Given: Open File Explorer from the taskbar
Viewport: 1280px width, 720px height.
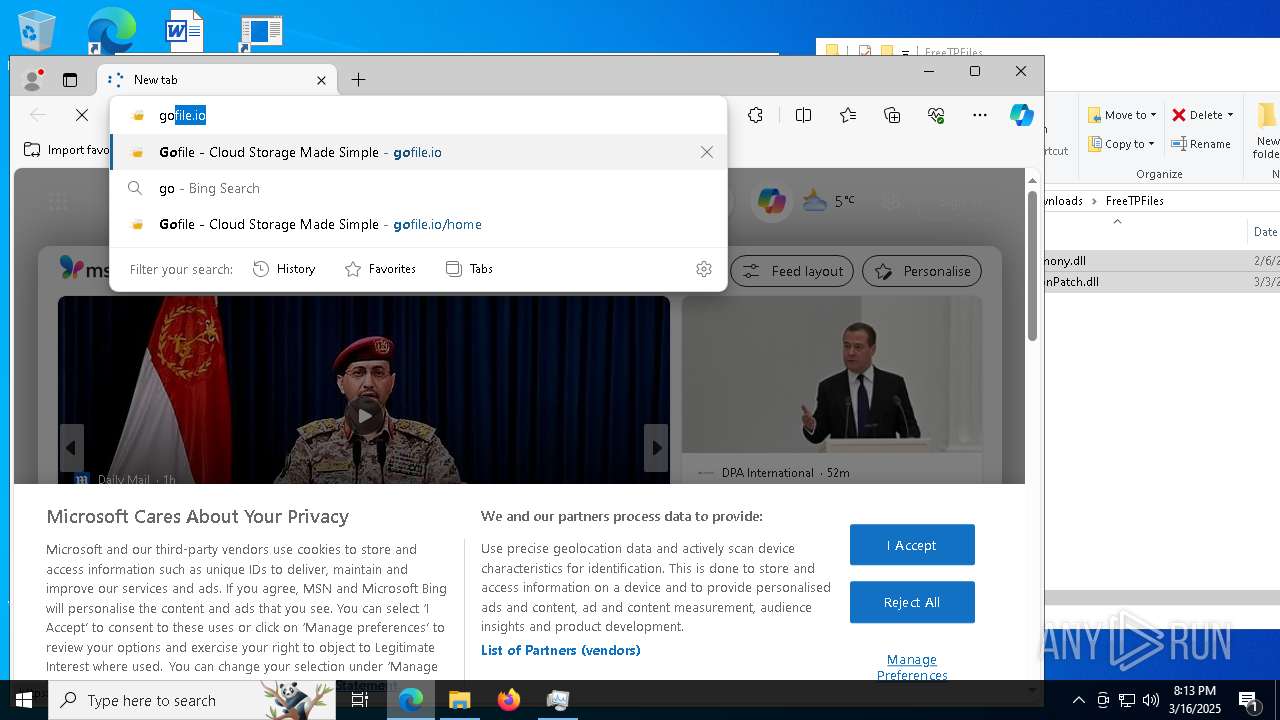Looking at the screenshot, I should click(x=460, y=700).
